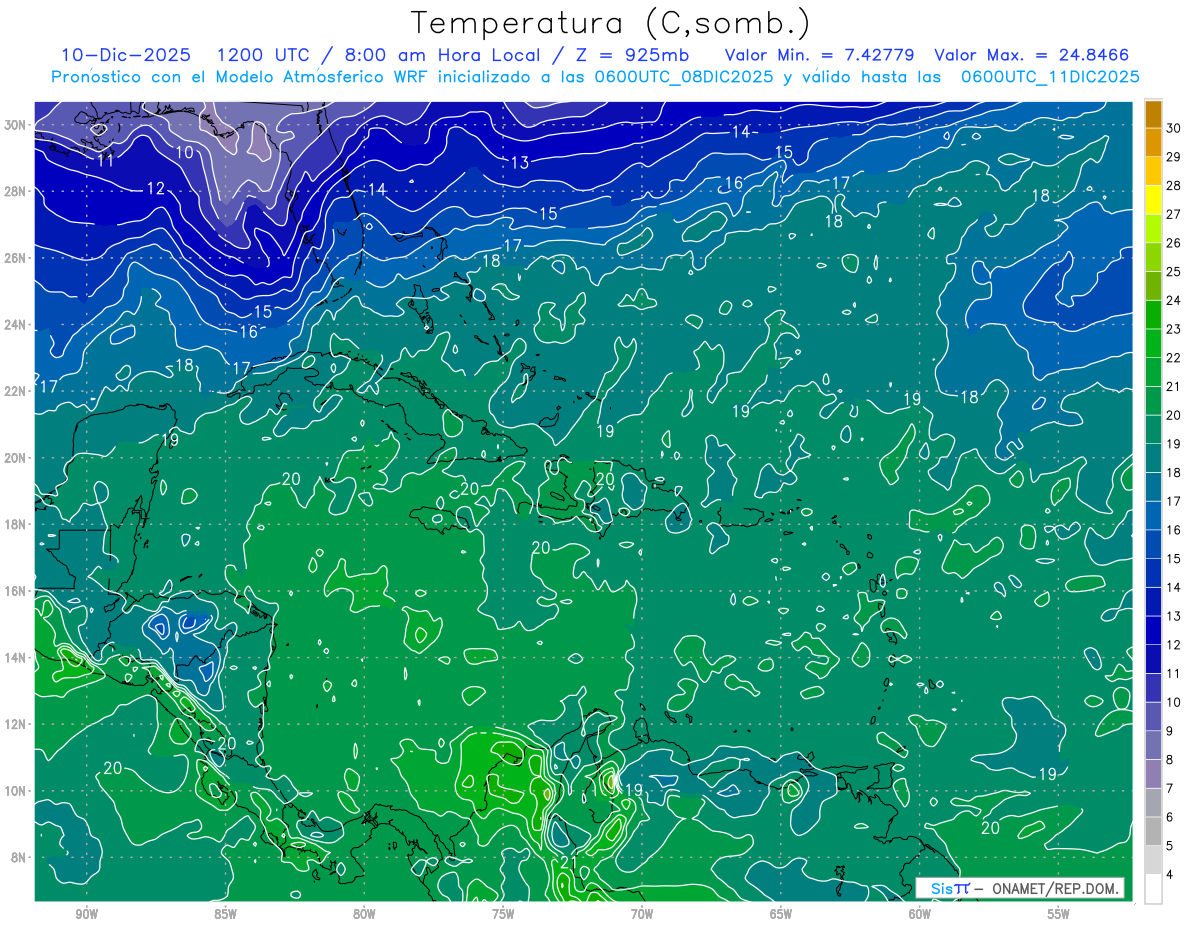
Task: Click colorbar scale value "30"
Action: click(x=1174, y=128)
